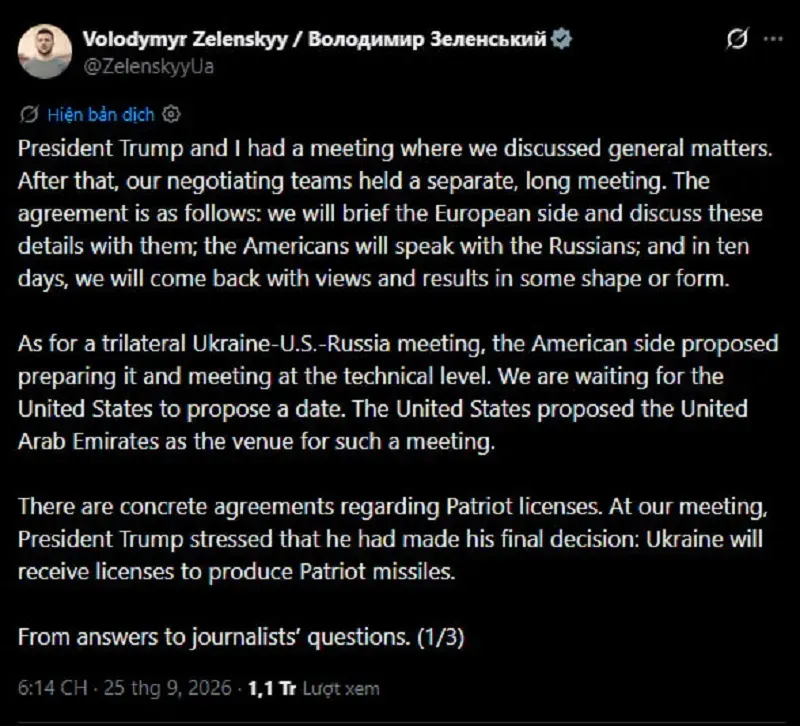The height and width of the screenshot is (726, 800).
Task: Open the @ZelenskyyUa handle link
Action: click(x=148, y=67)
